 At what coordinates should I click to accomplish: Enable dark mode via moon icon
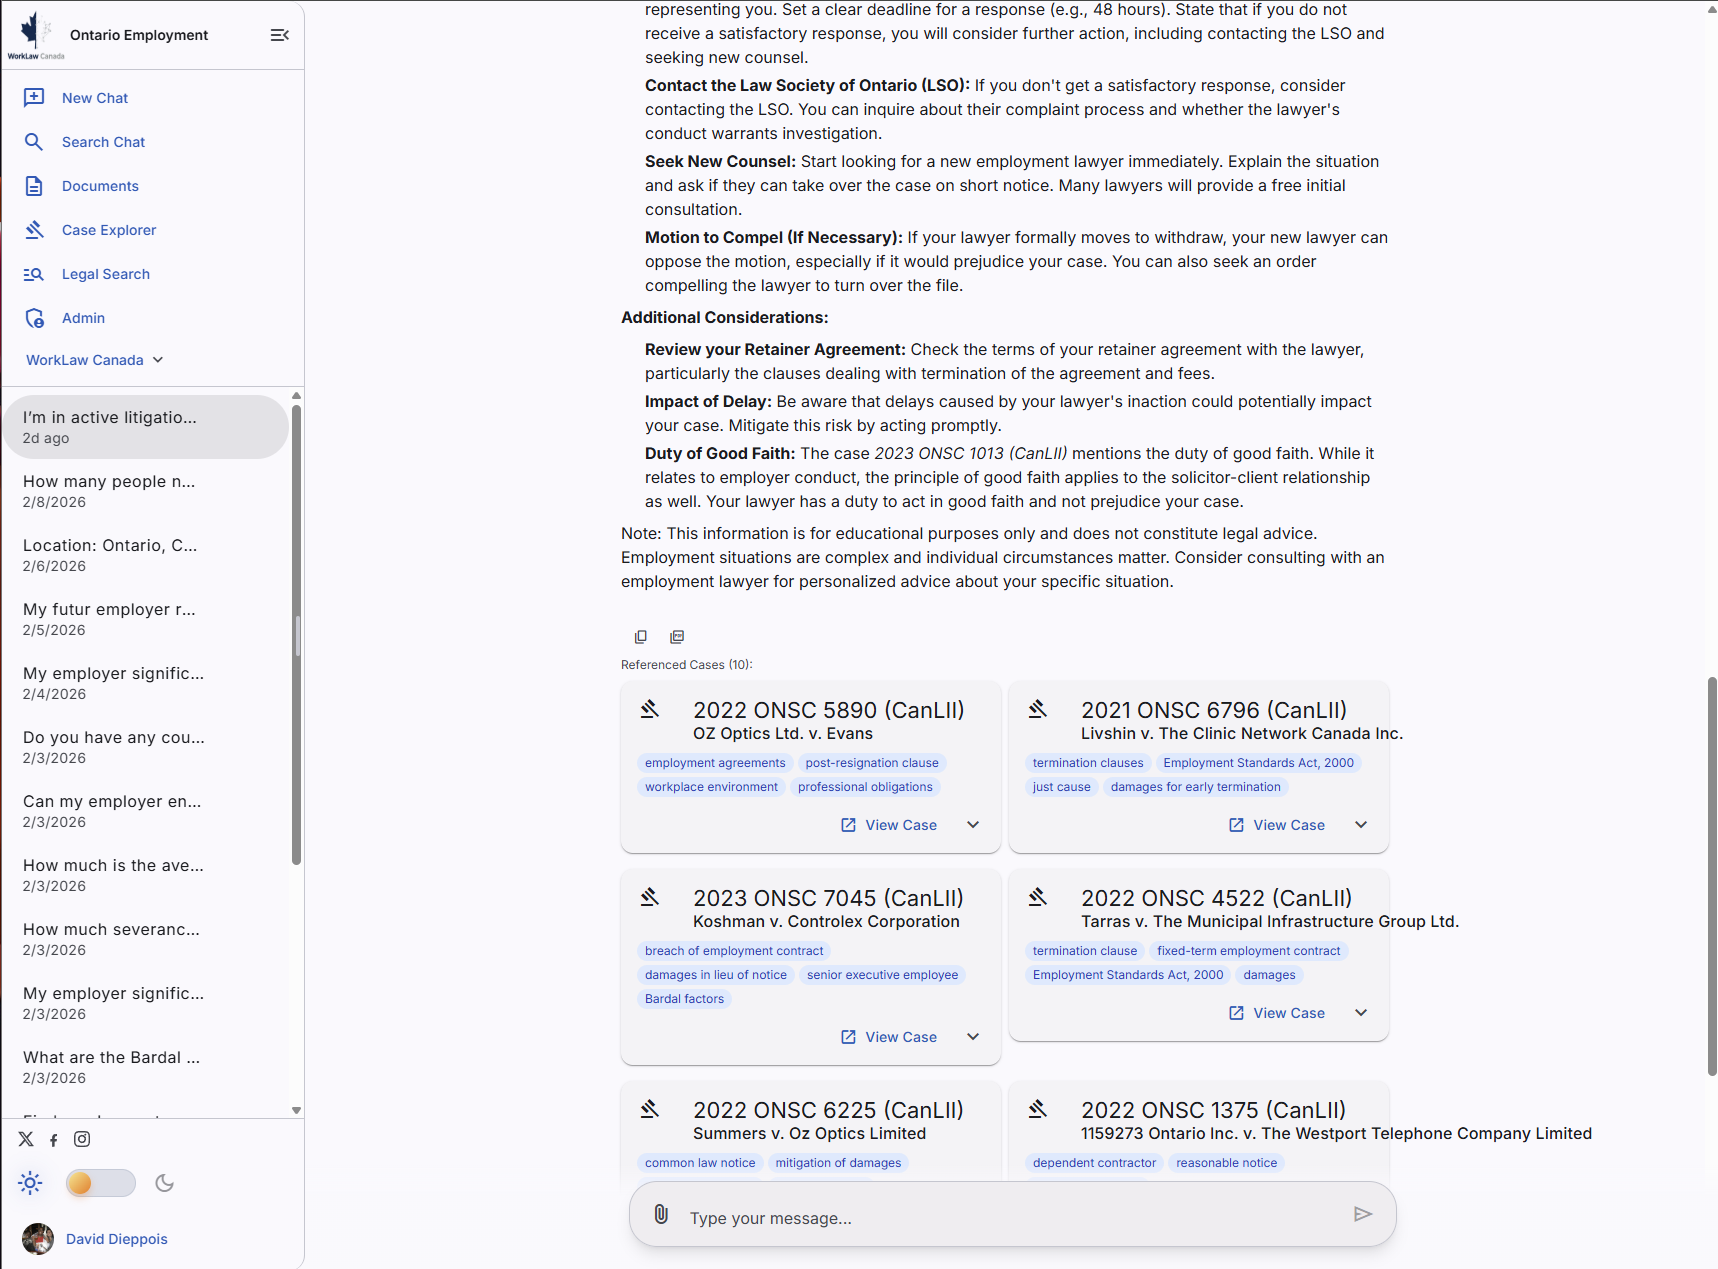click(164, 1182)
